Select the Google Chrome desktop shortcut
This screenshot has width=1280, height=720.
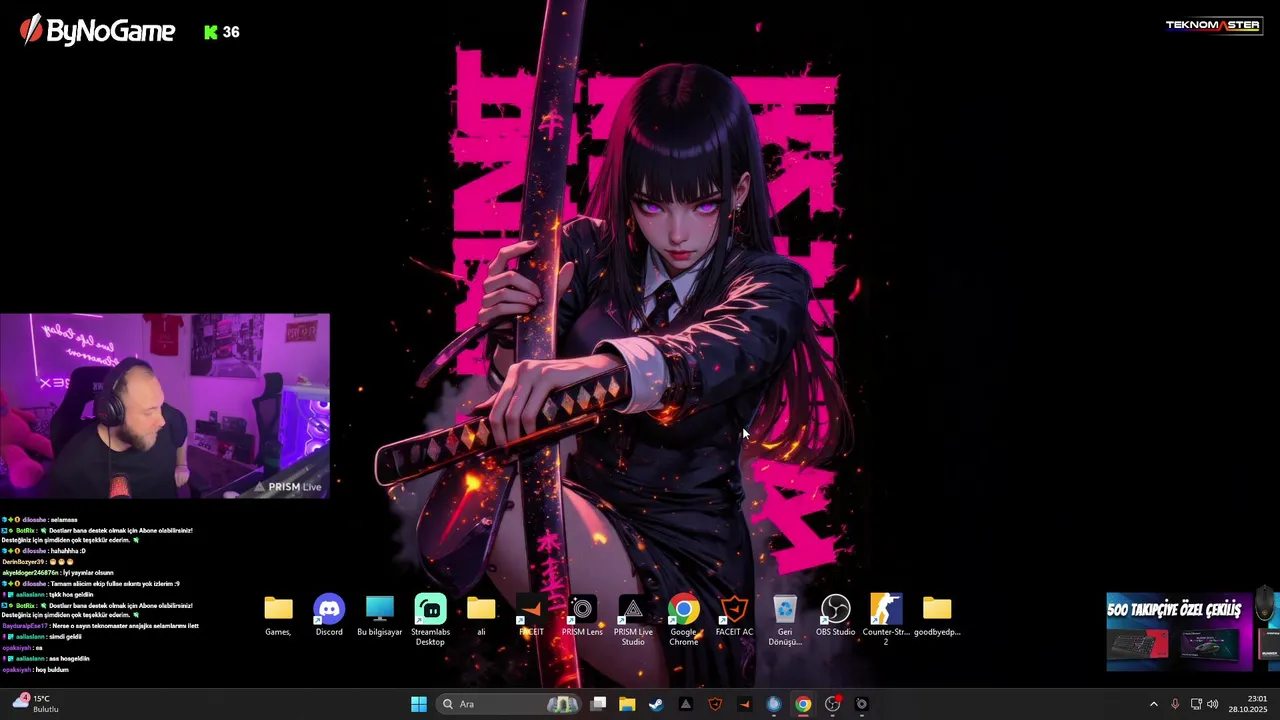point(684,620)
